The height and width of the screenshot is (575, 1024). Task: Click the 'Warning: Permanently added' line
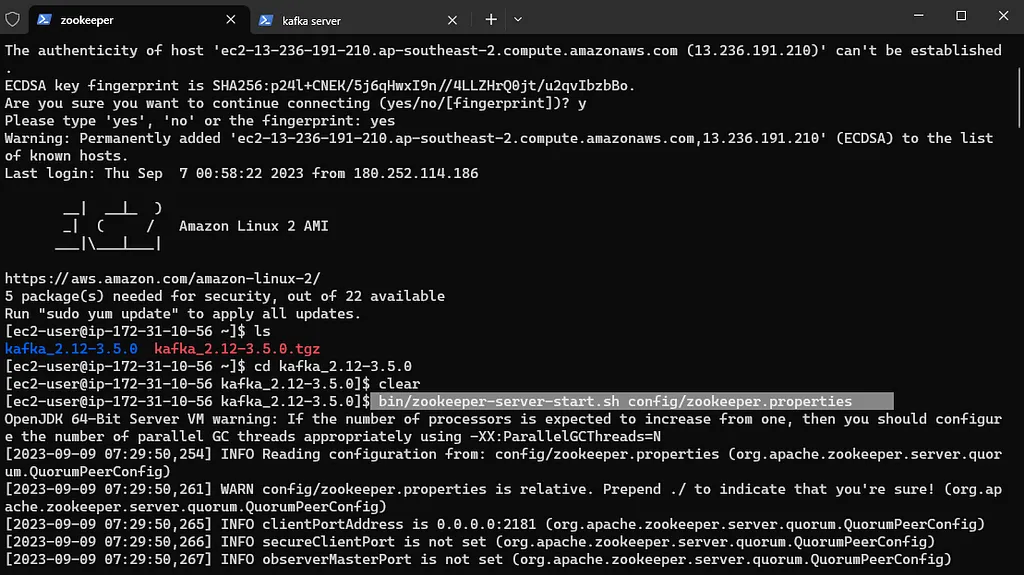499,147
